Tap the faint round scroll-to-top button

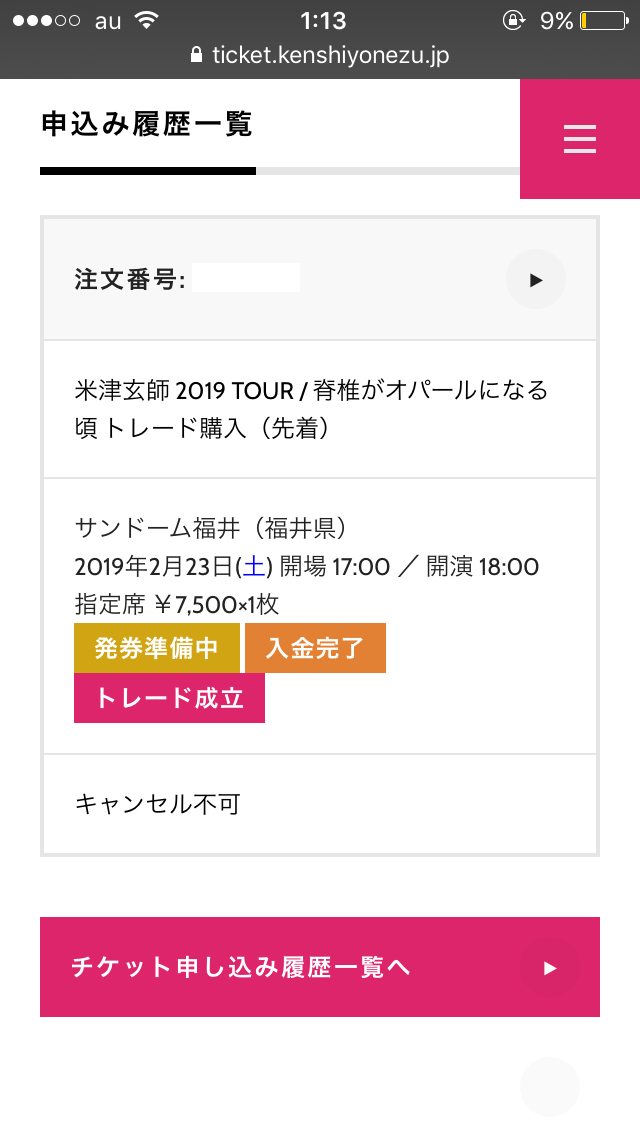(550, 1087)
